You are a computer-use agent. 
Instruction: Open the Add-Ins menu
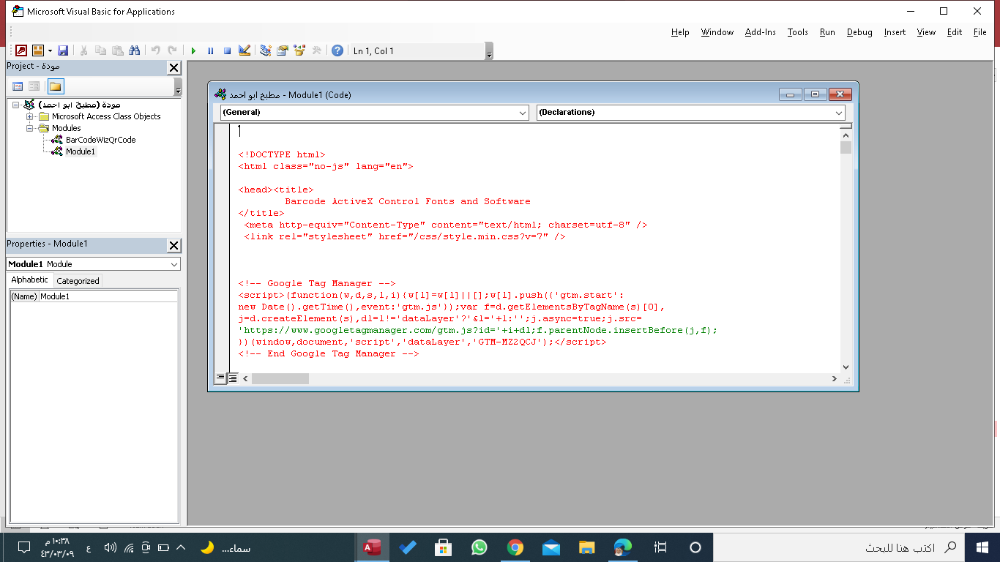[760, 32]
